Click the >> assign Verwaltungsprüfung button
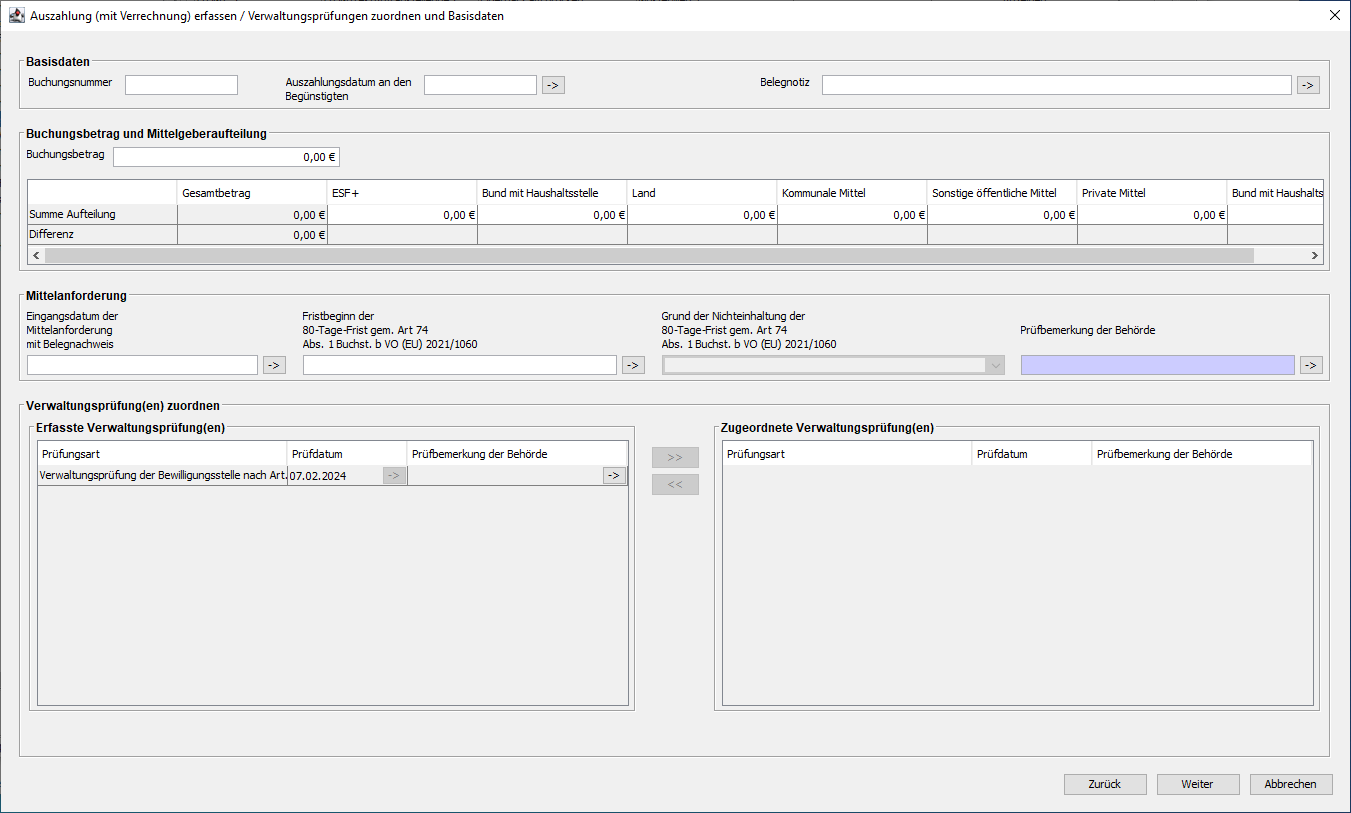This screenshot has width=1351, height=813. click(x=675, y=457)
